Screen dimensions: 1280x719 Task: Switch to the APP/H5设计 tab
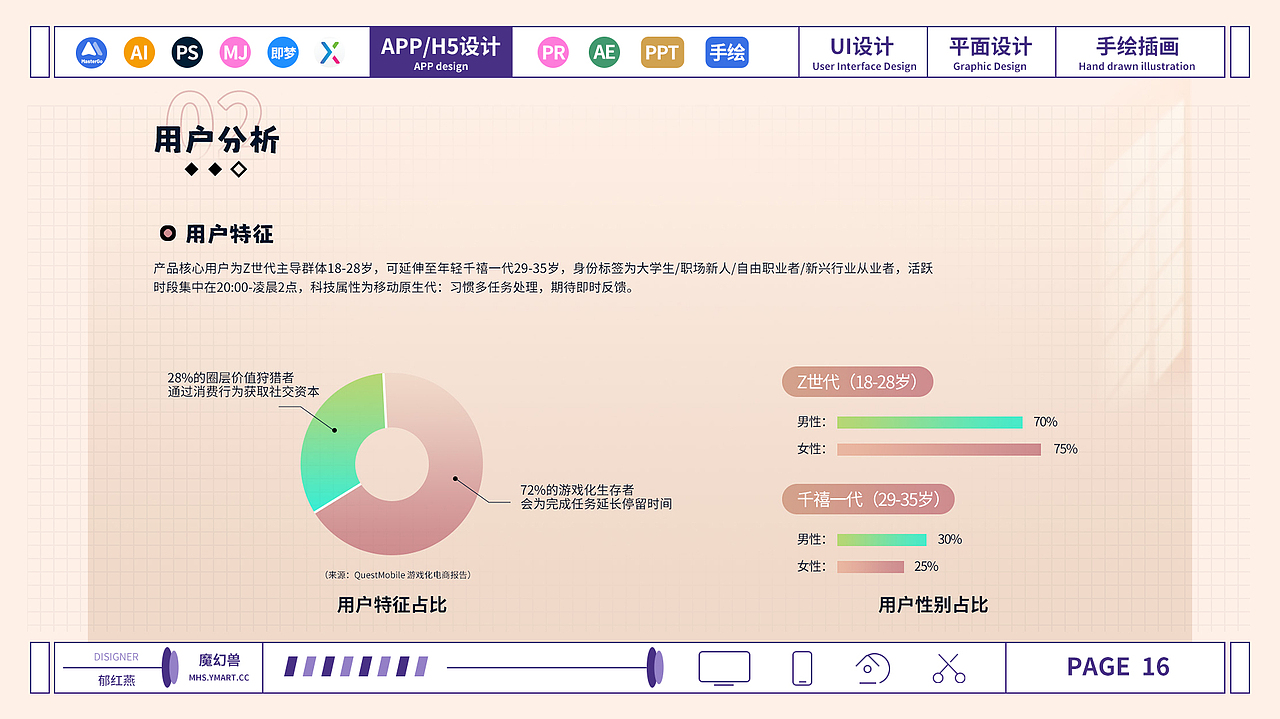pyautogui.click(x=441, y=51)
